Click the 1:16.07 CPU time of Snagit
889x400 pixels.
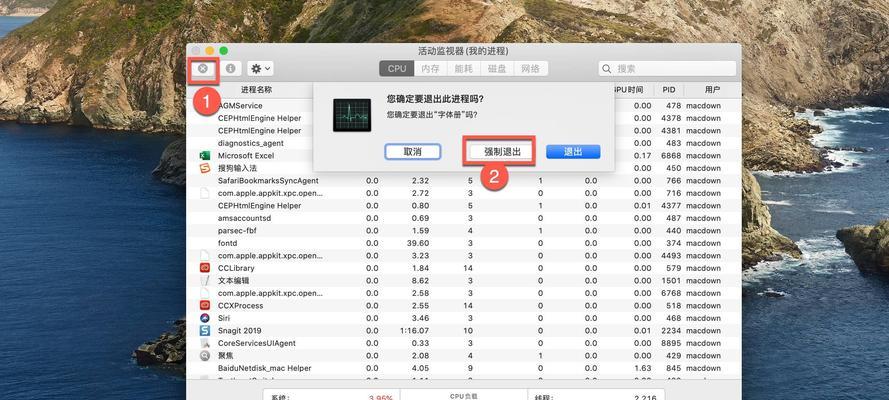(415, 330)
